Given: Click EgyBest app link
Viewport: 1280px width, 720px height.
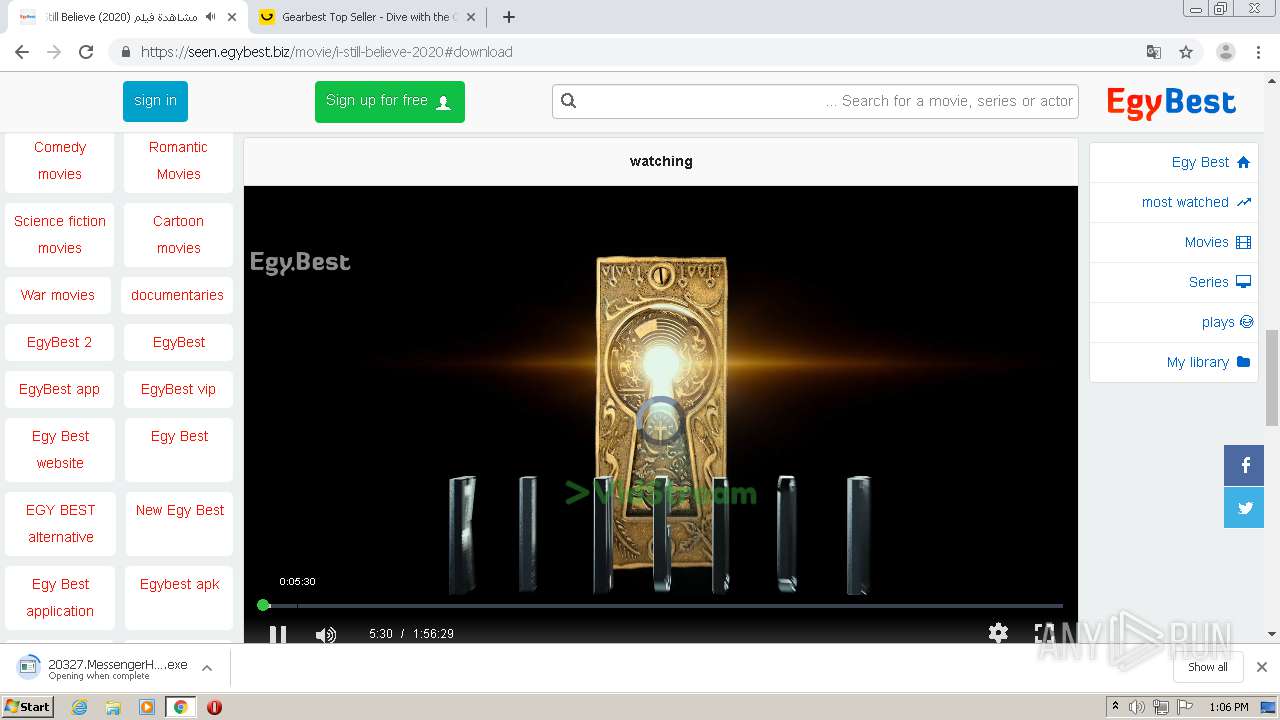Looking at the screenshot, I should [59, 389].
